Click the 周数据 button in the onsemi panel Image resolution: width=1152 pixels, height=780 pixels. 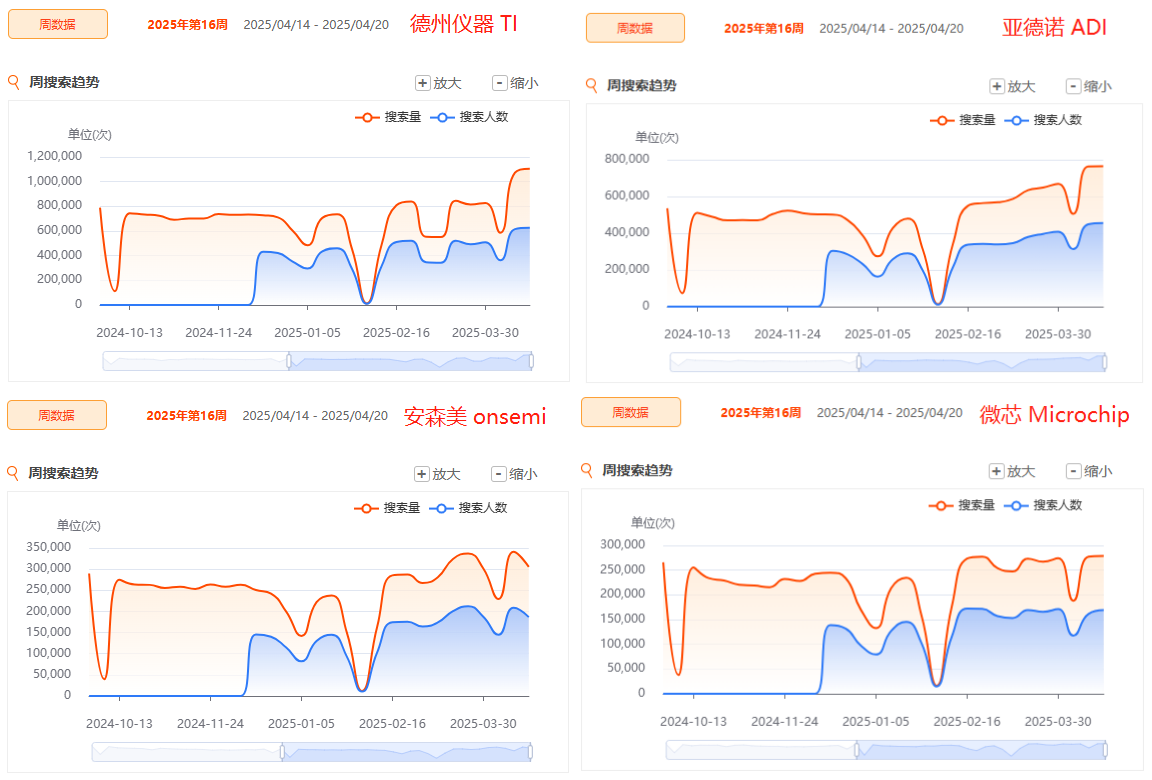point(57,415)
